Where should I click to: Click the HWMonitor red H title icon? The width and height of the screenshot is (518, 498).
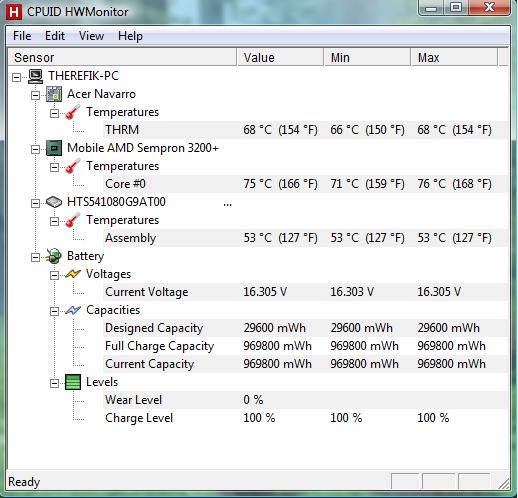(14, 12)
